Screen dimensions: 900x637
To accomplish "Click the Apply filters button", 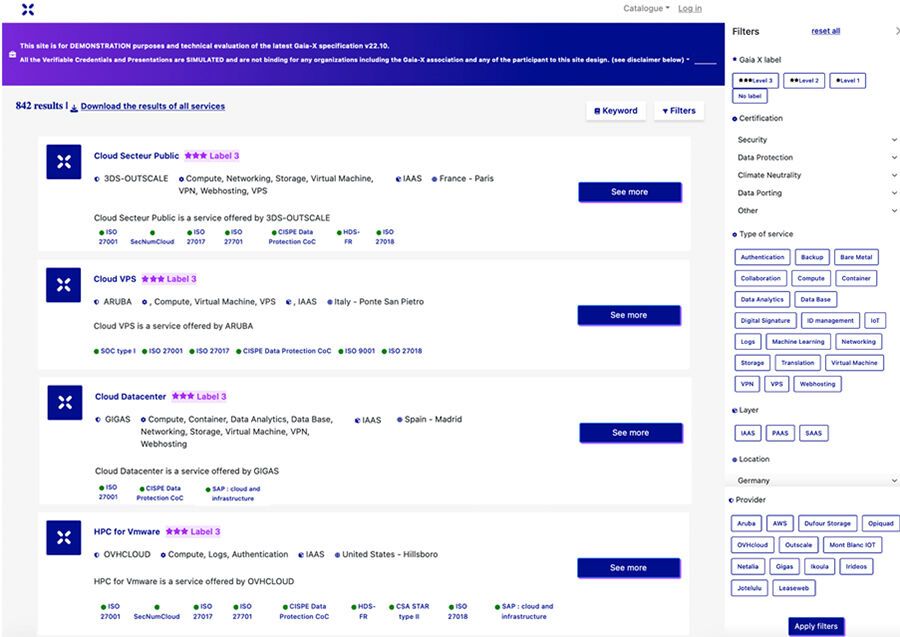I will (x=817, y=626).
